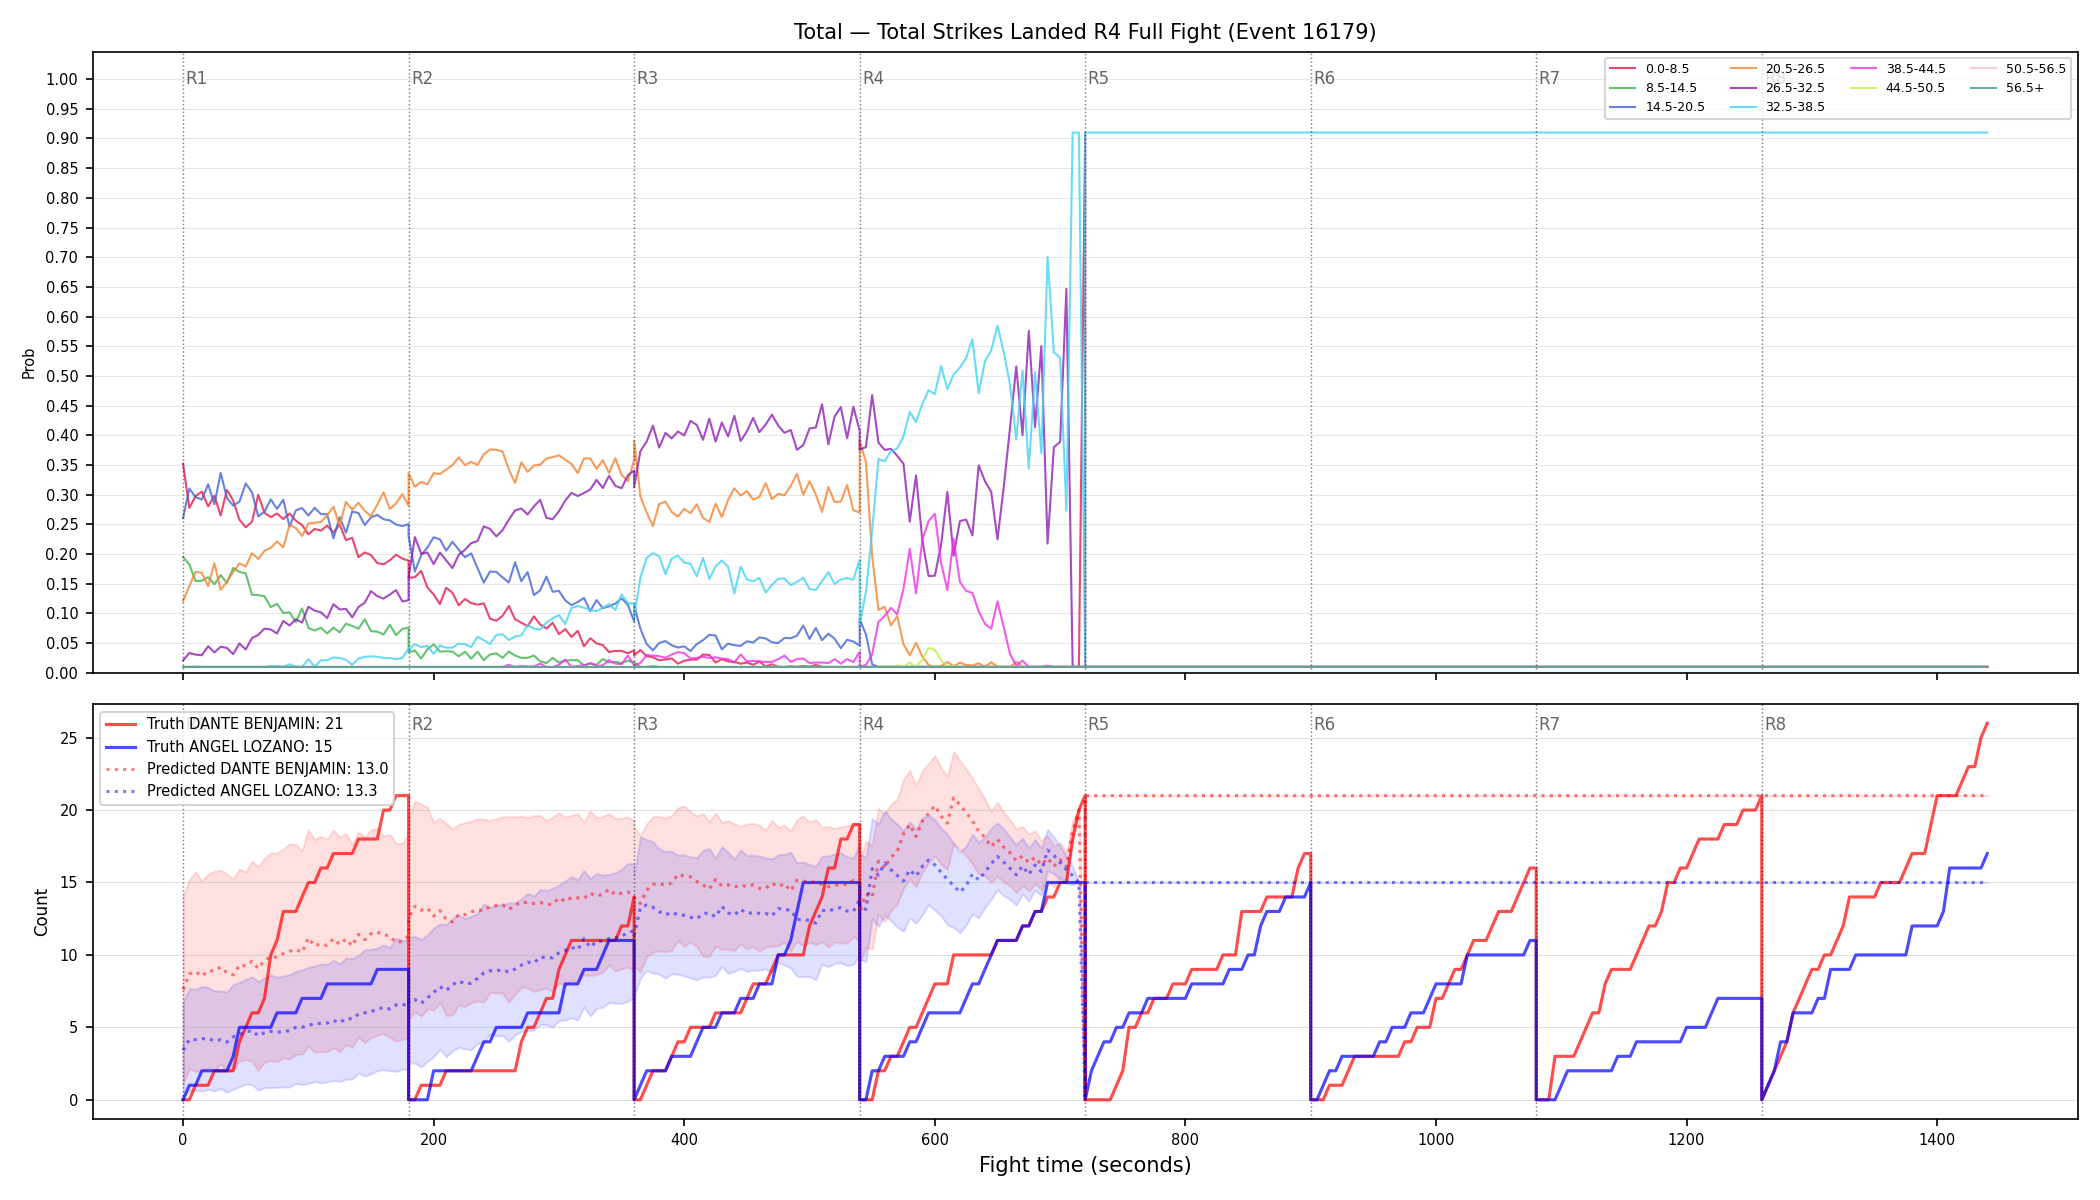Click the R6 round marker in bottom chart
This screenshot has height=1200, width=2100.
[1324, 724]
